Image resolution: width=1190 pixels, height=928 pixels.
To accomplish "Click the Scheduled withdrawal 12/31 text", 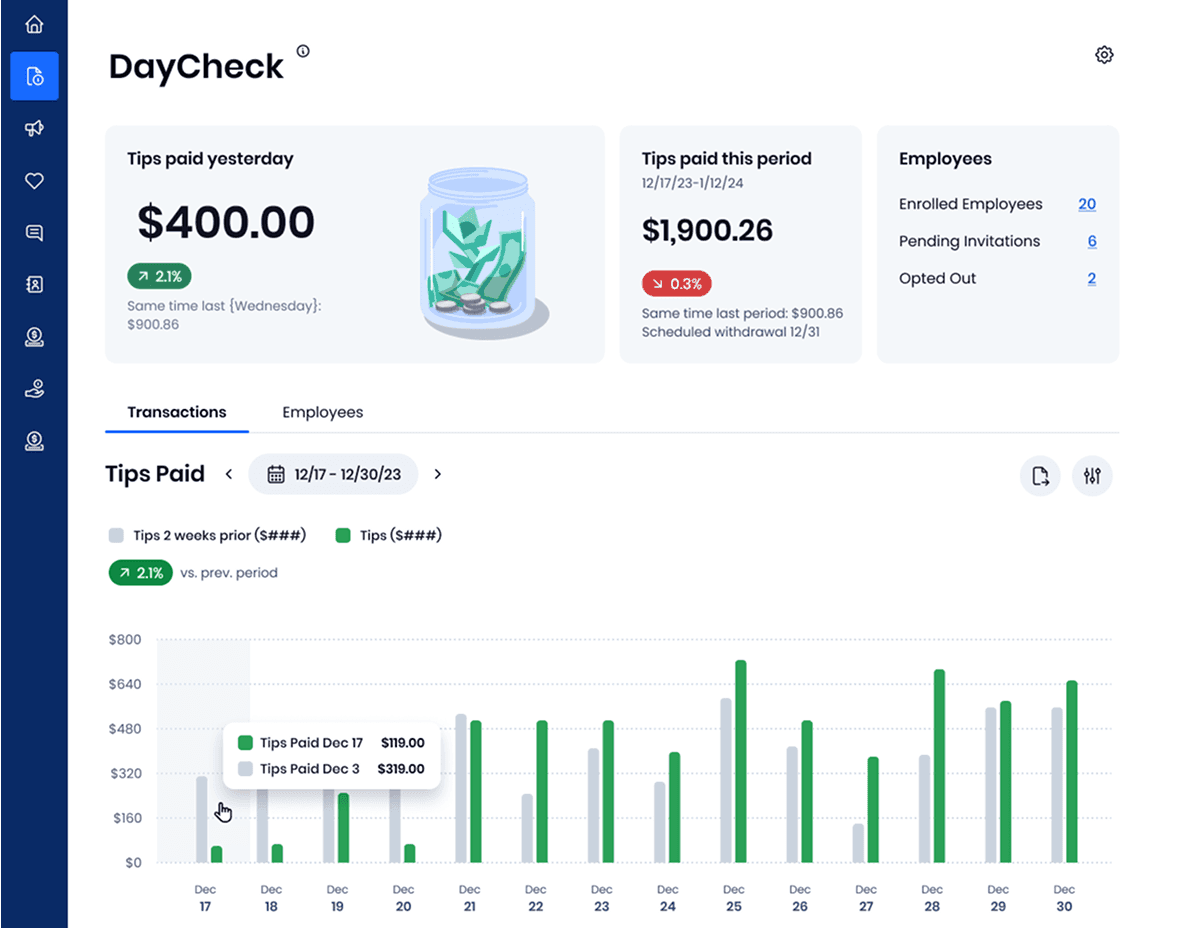I will [731, 332].
